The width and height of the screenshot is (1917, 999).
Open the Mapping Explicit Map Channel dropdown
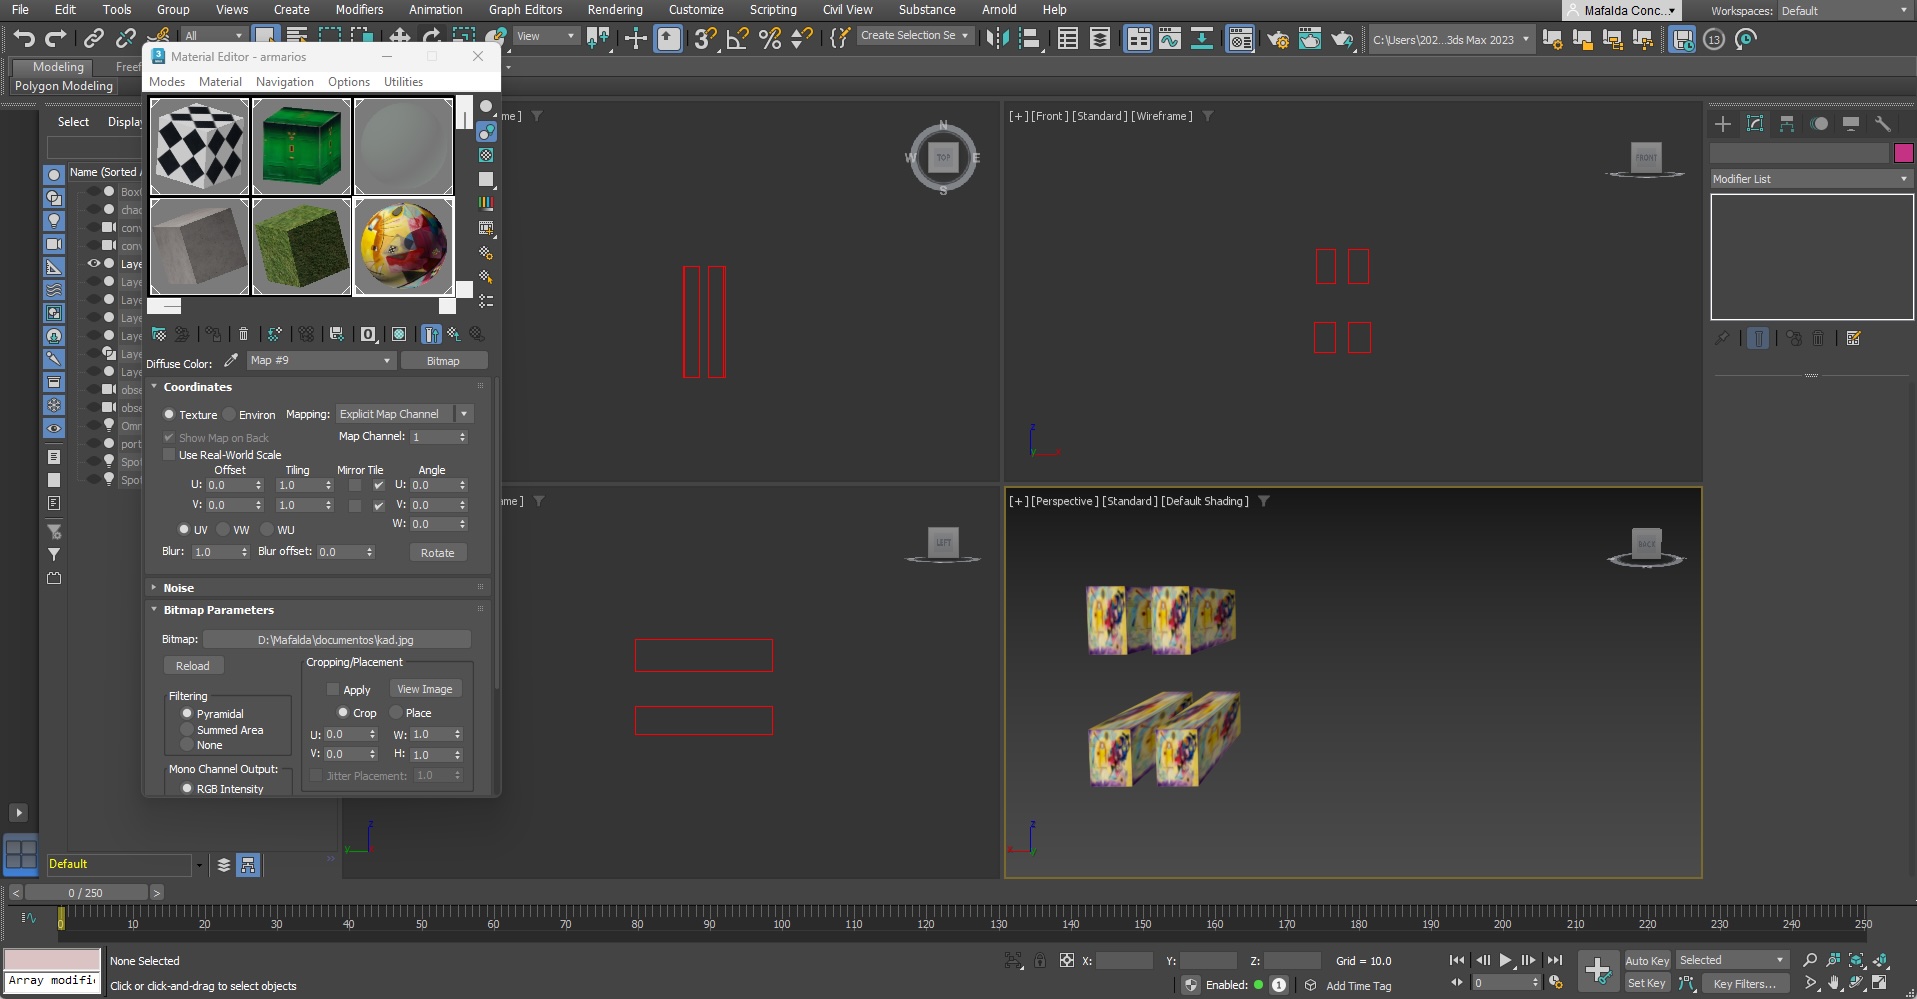(404, 414)
